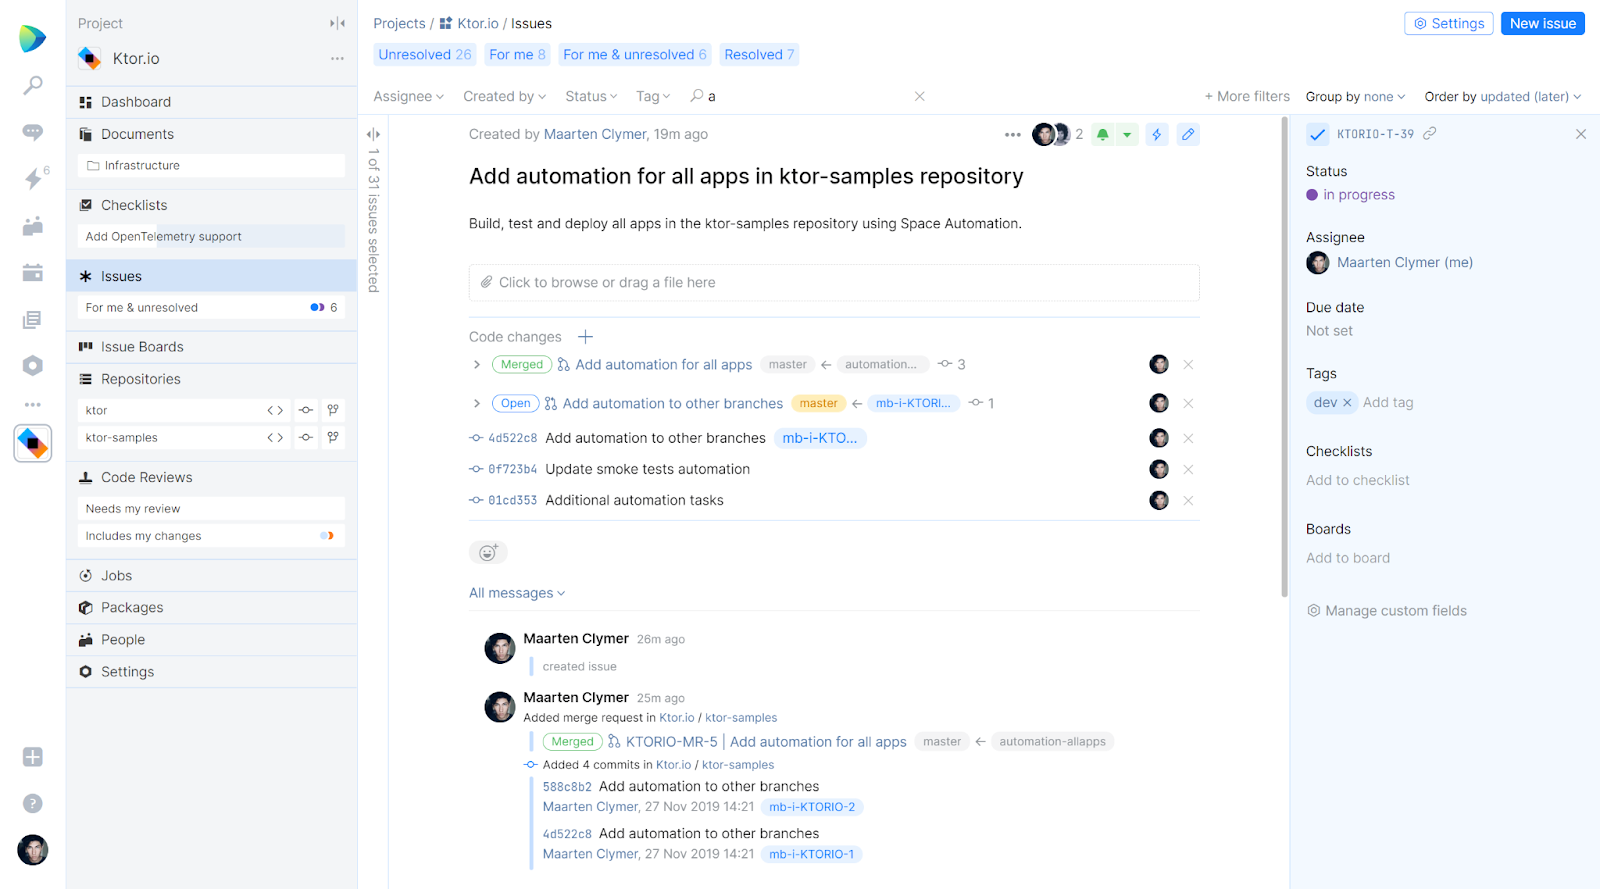Viewport: 1600px width, 889px height.
Task: Open ktor-samples commits icon
Action: 306,437
